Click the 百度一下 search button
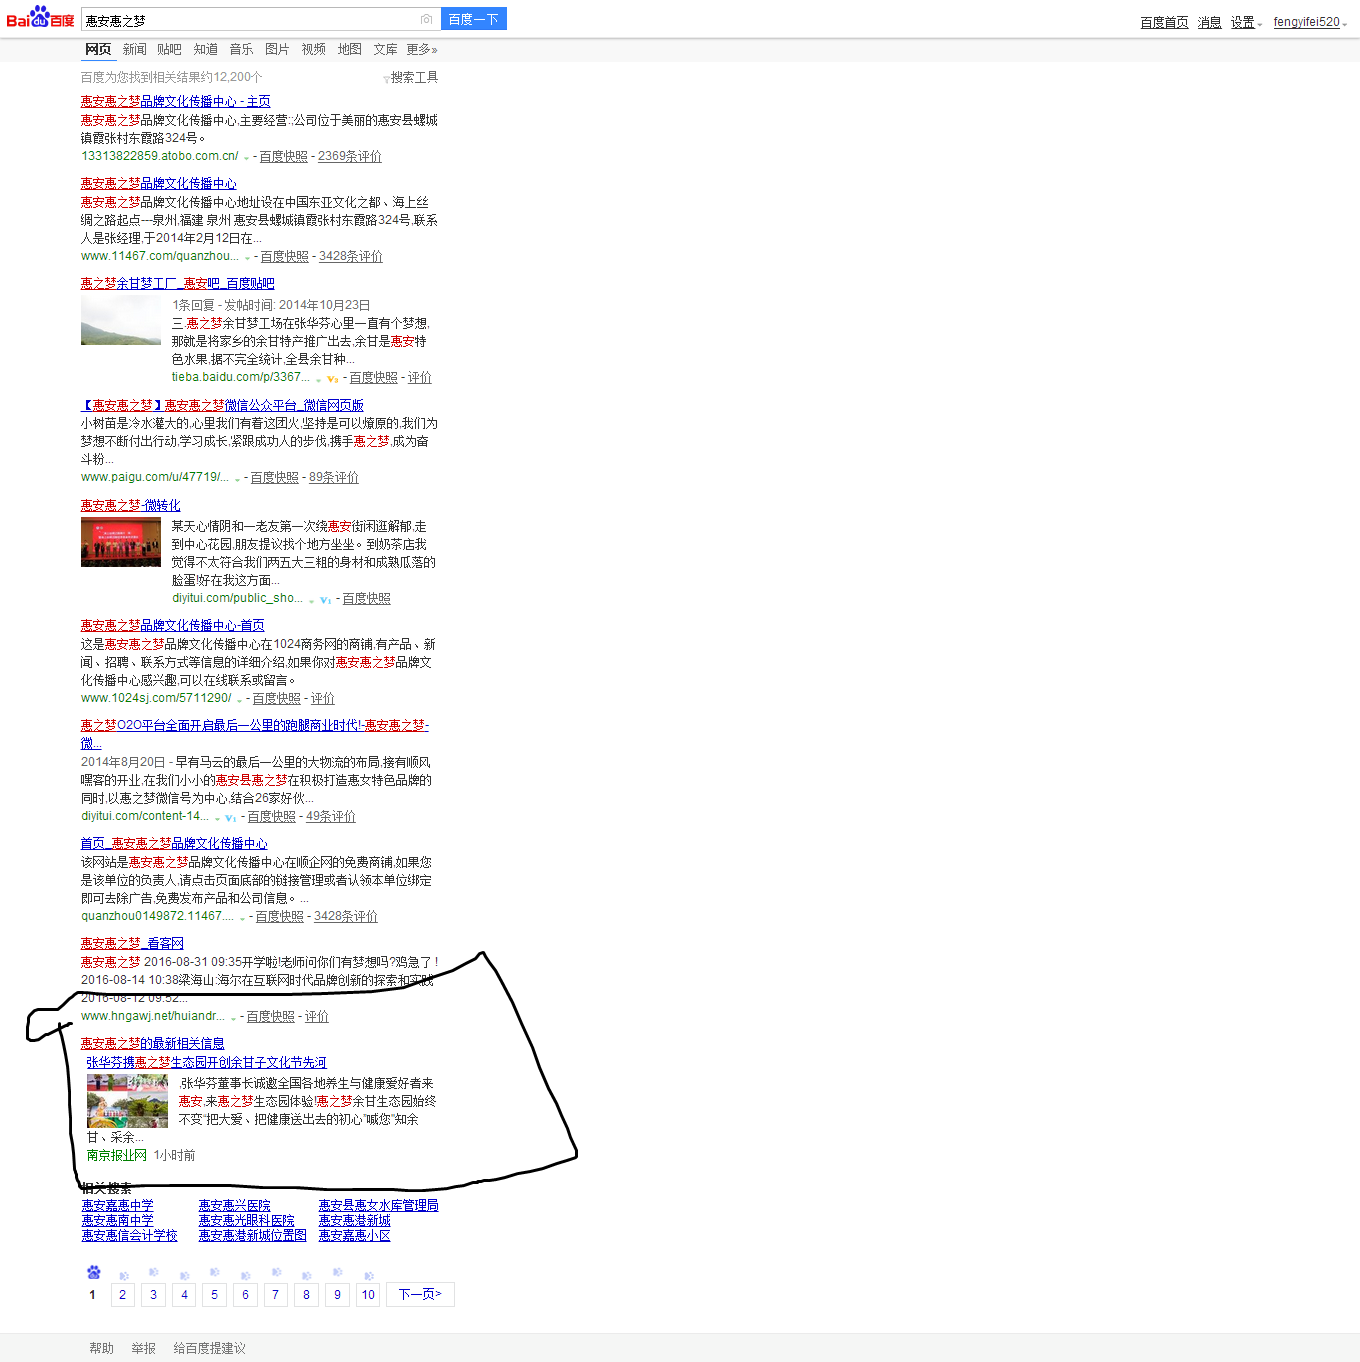Screen dimensions: 1360x1362 coord(474,19)
